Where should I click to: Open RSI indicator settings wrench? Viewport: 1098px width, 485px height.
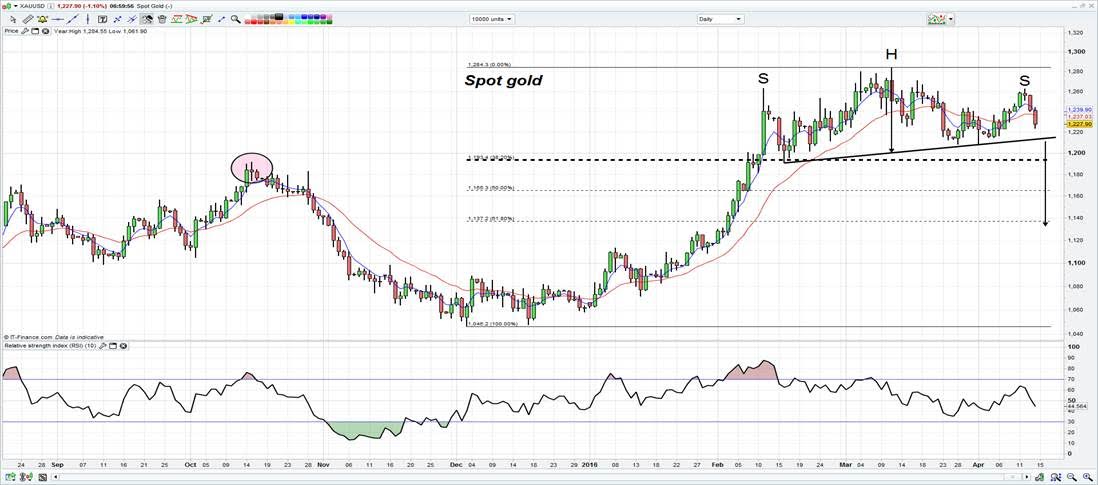click(x=102, y=346)
